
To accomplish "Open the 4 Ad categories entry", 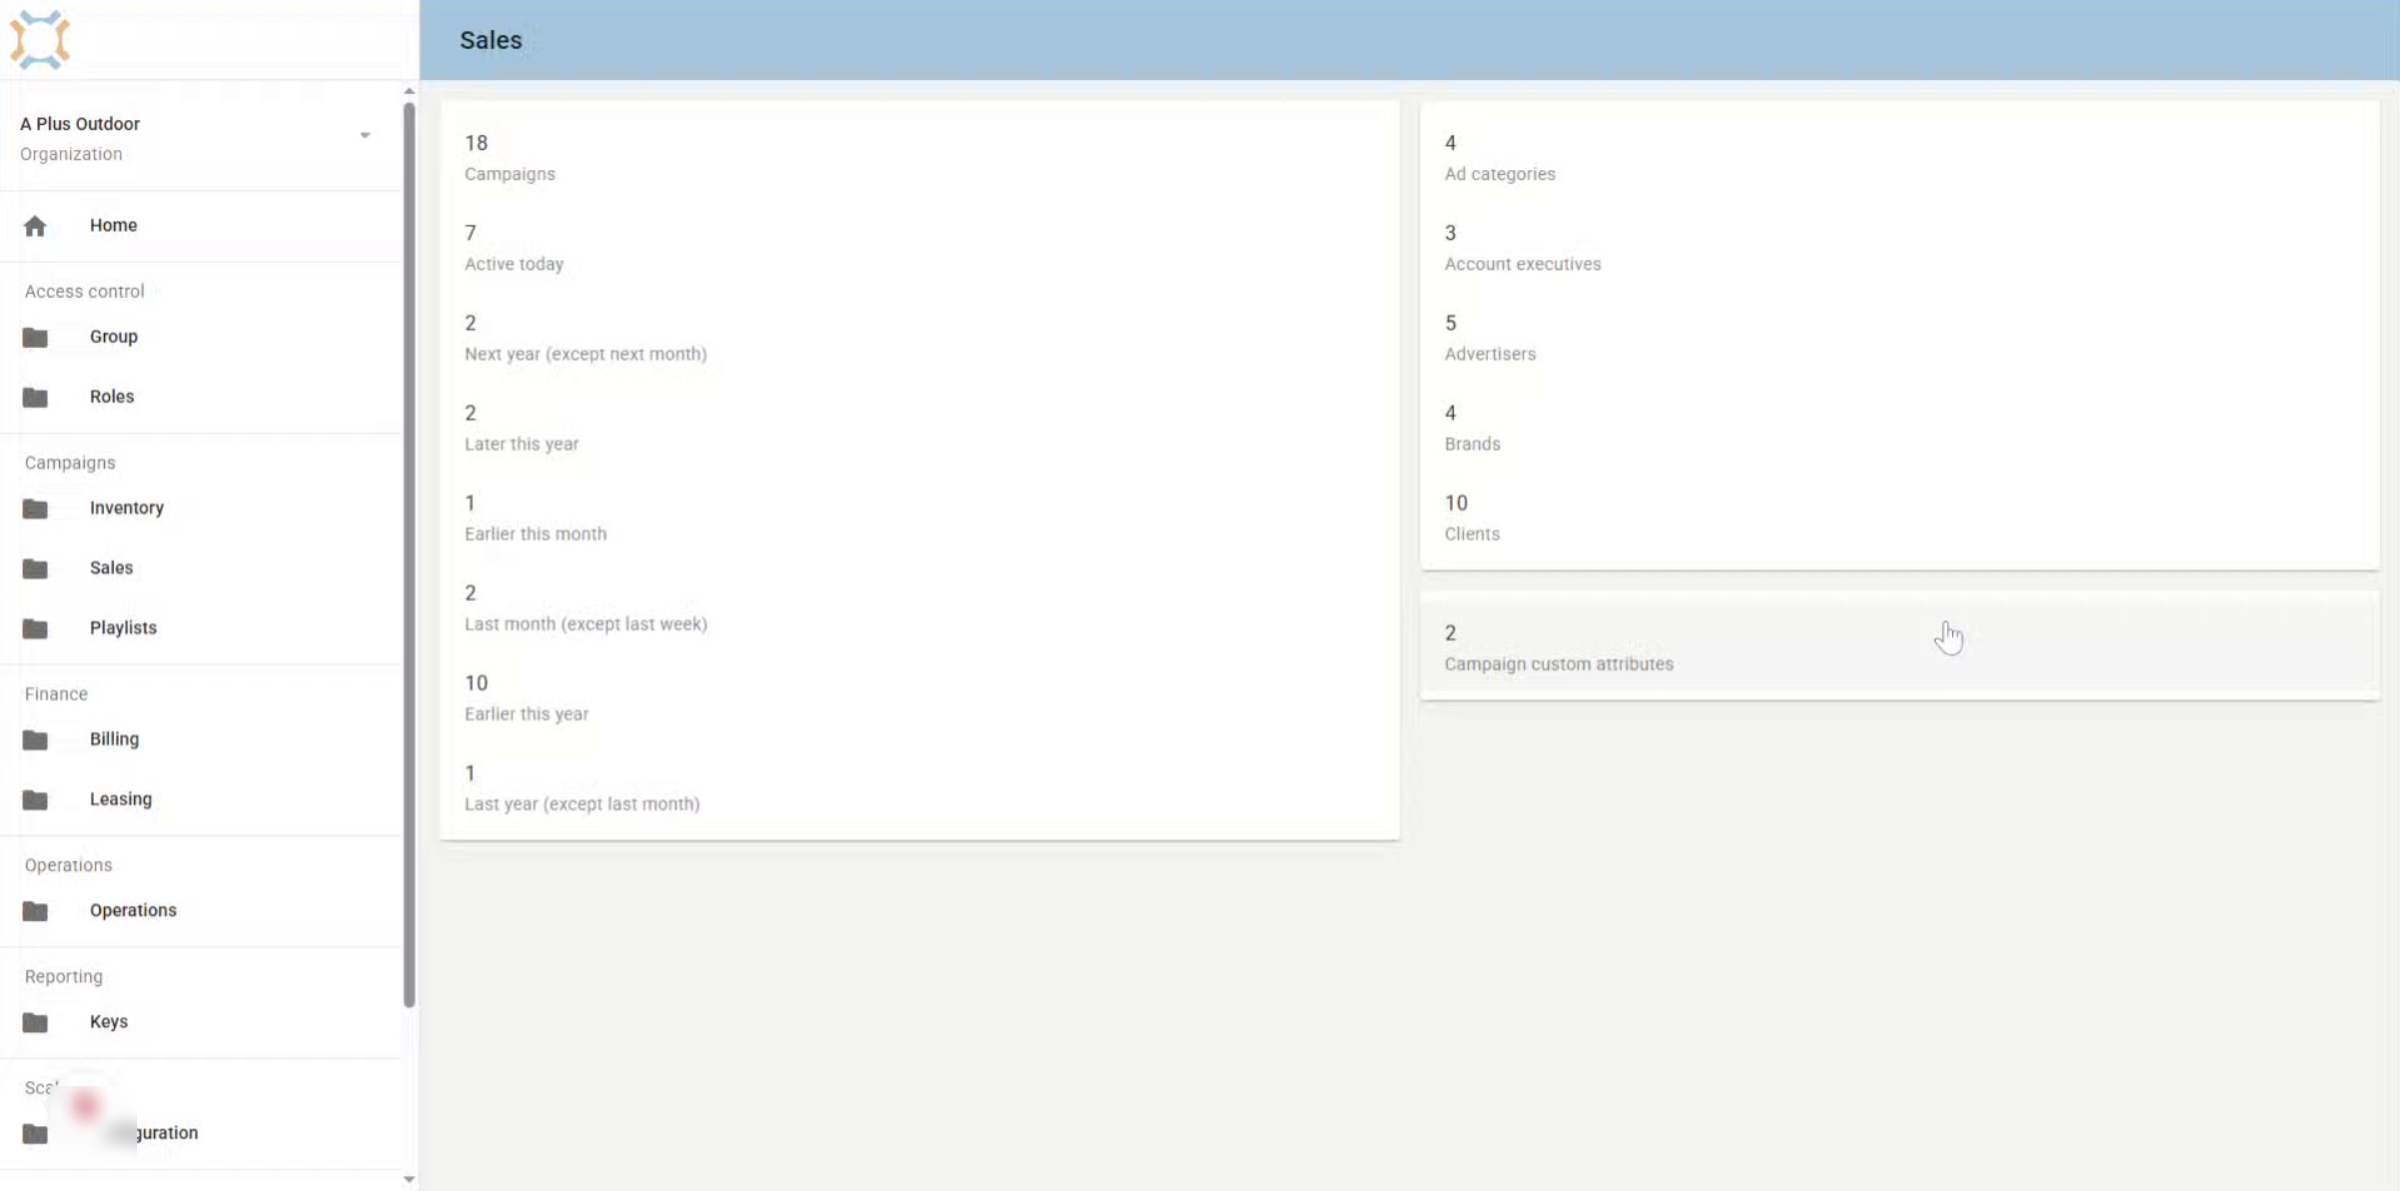I will pyautogui.click(x=1899, y=158).
